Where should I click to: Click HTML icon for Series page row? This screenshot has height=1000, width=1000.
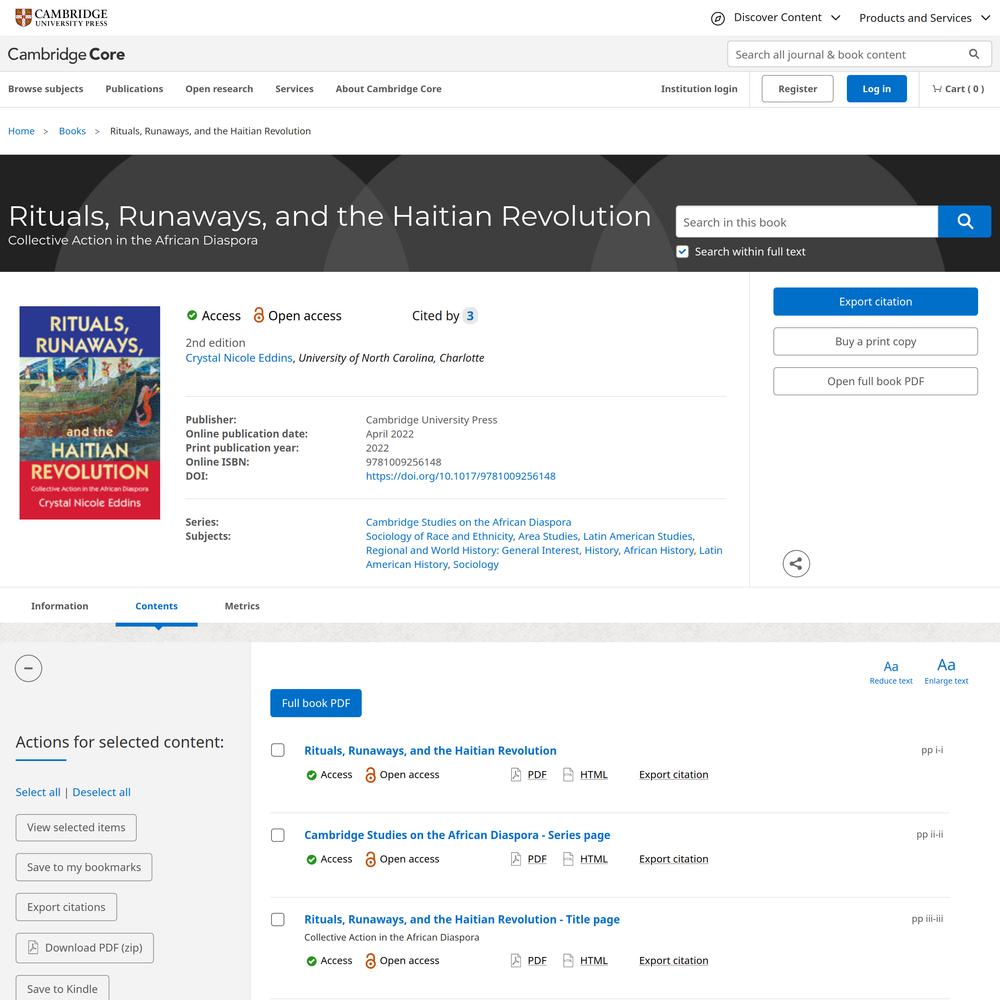(568, 859)
